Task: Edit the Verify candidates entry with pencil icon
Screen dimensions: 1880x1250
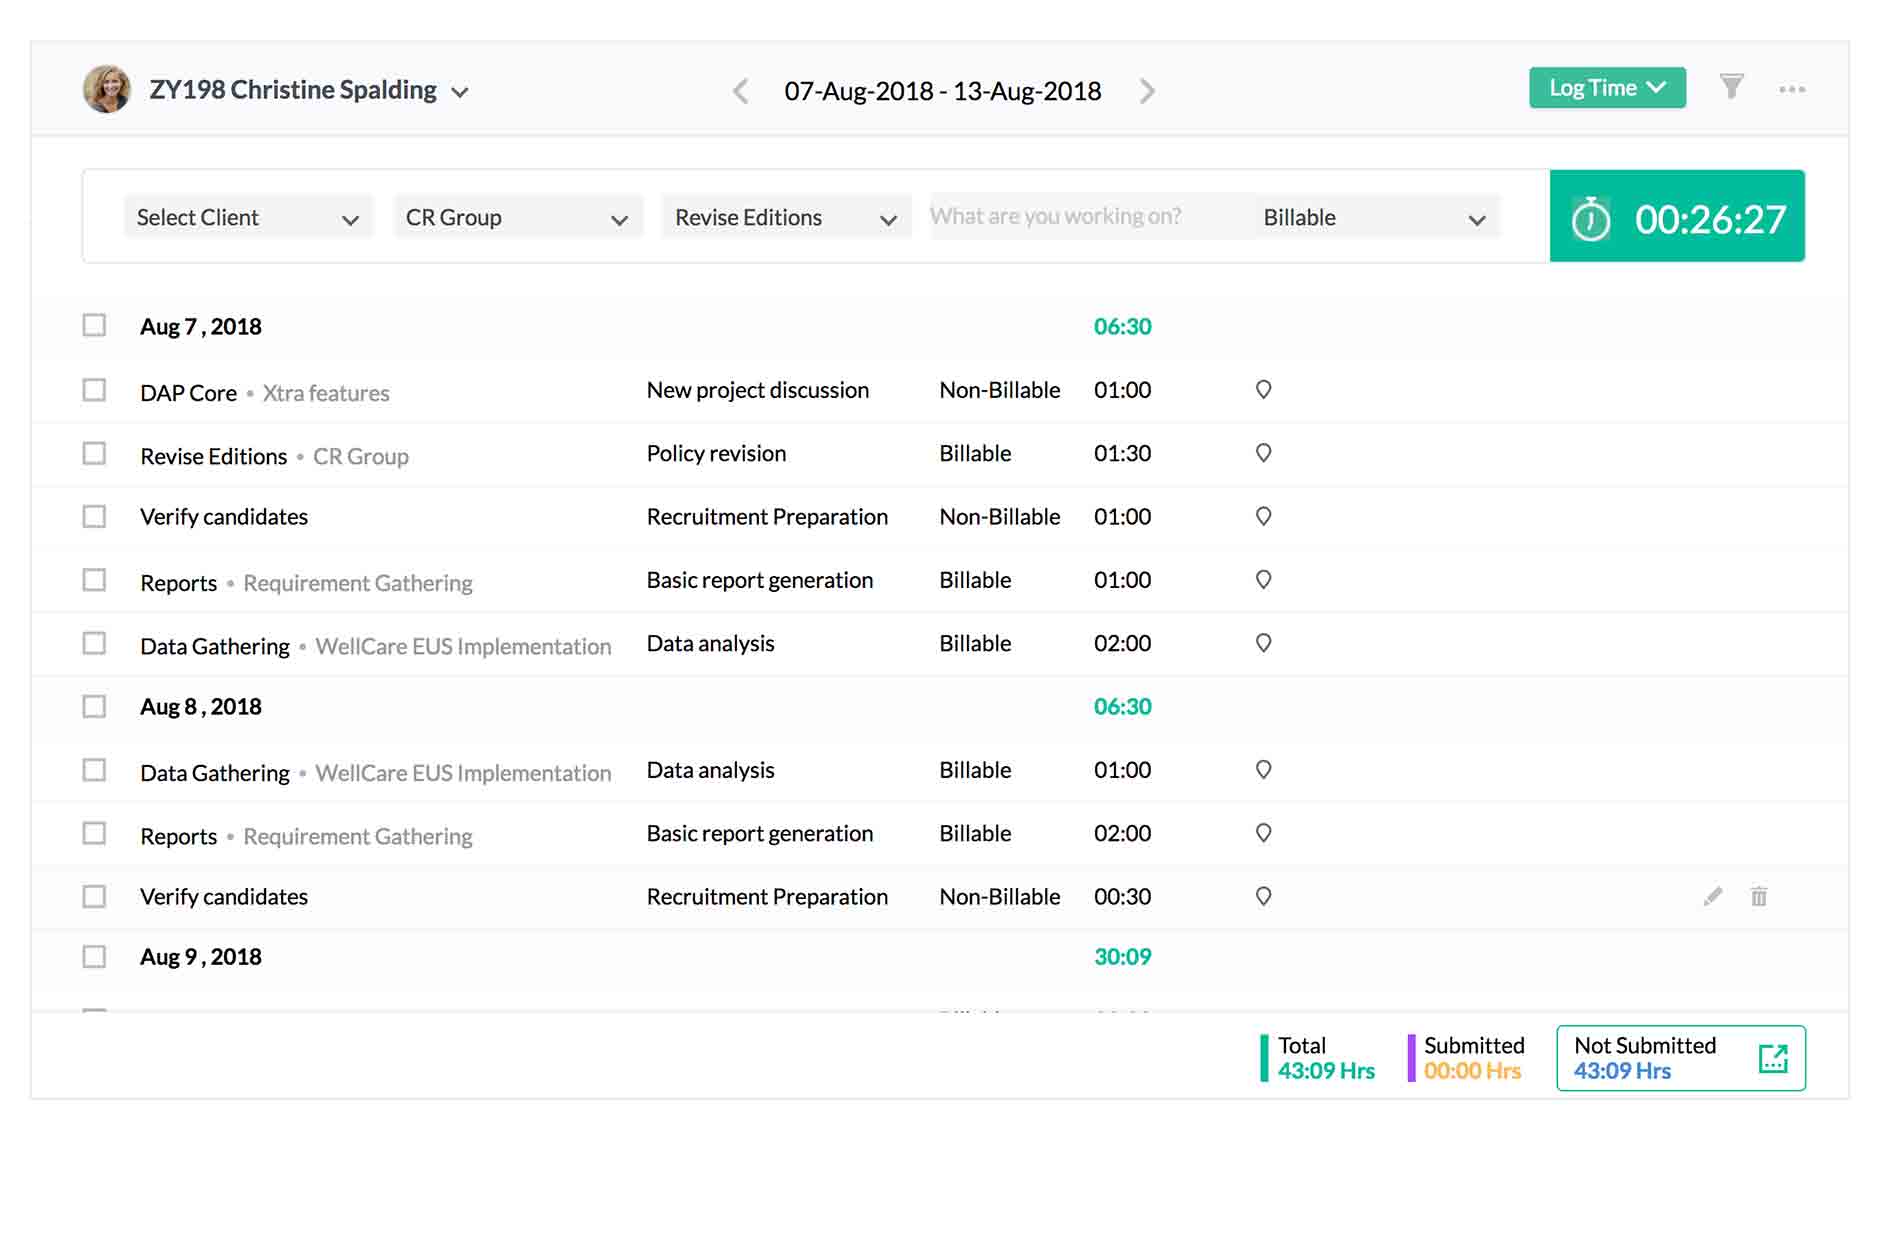Action: (x=1712, y=896)
